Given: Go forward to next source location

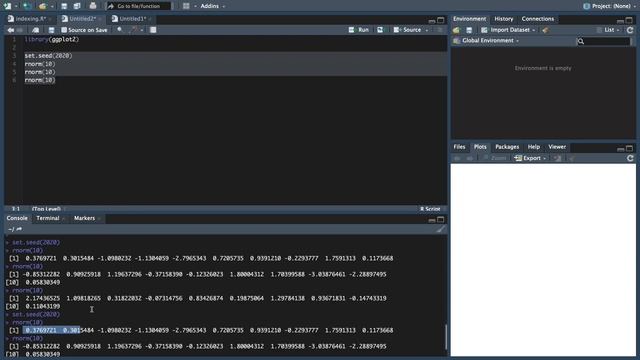Looking at the screenshot, I should click(x=20, y=30).
